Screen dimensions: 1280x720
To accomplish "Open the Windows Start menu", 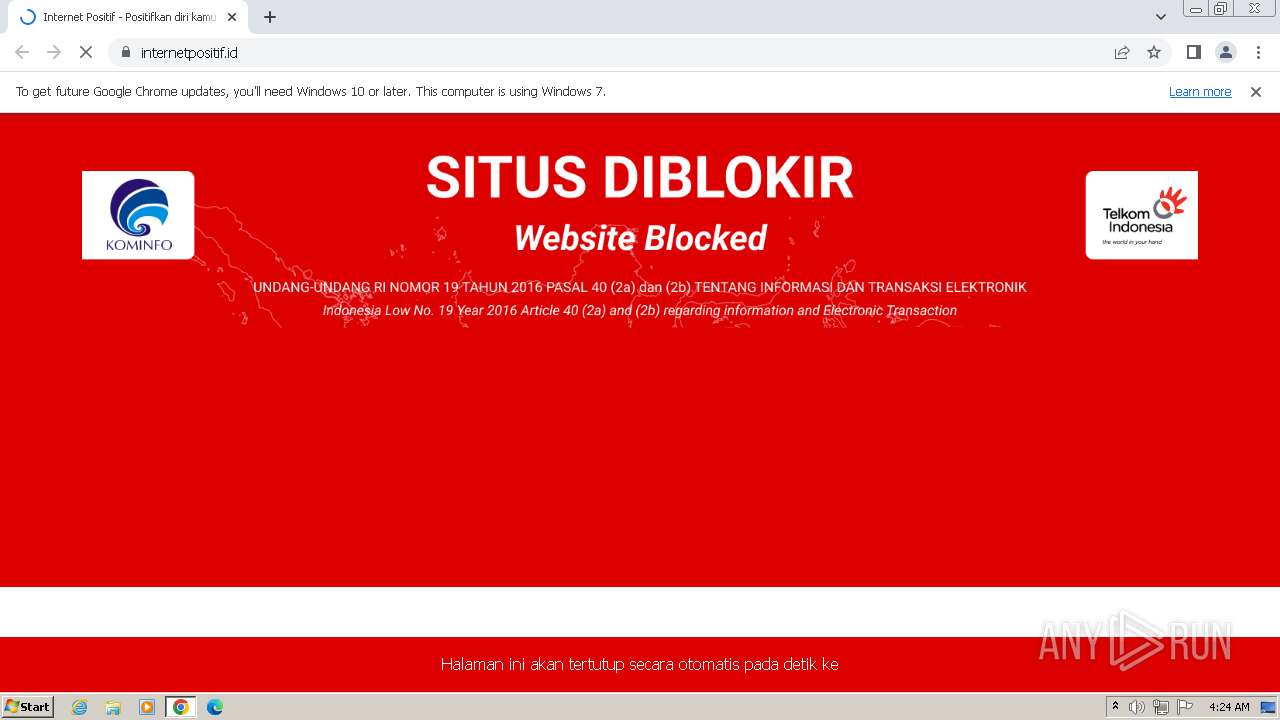I will [x=28, y=706].
